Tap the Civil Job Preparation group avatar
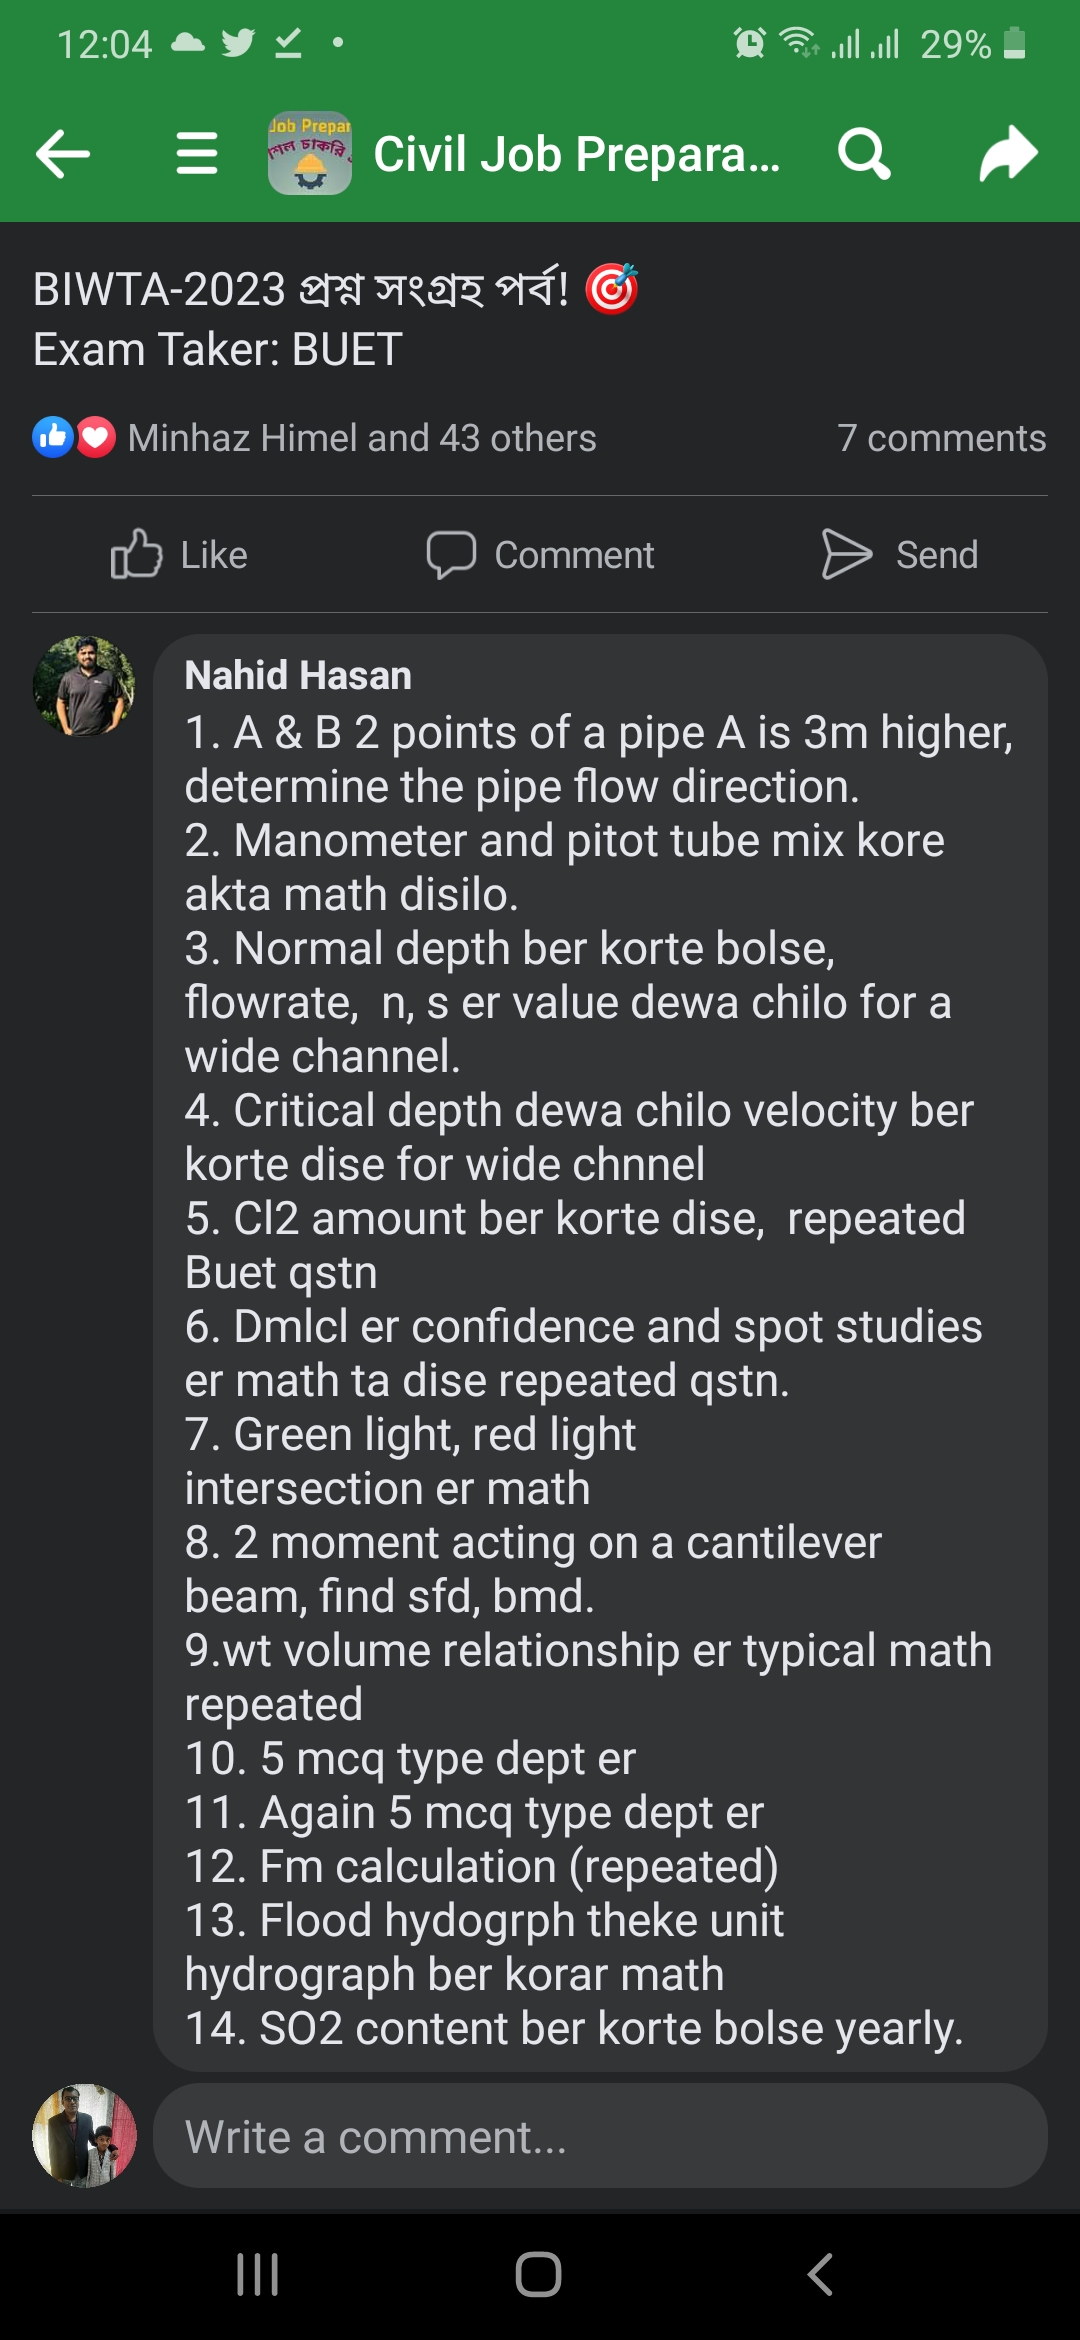 click(310, 154)
